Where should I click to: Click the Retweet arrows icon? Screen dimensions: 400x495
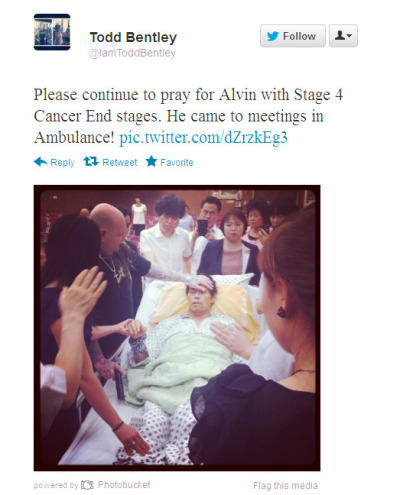[x=91, y=162]
